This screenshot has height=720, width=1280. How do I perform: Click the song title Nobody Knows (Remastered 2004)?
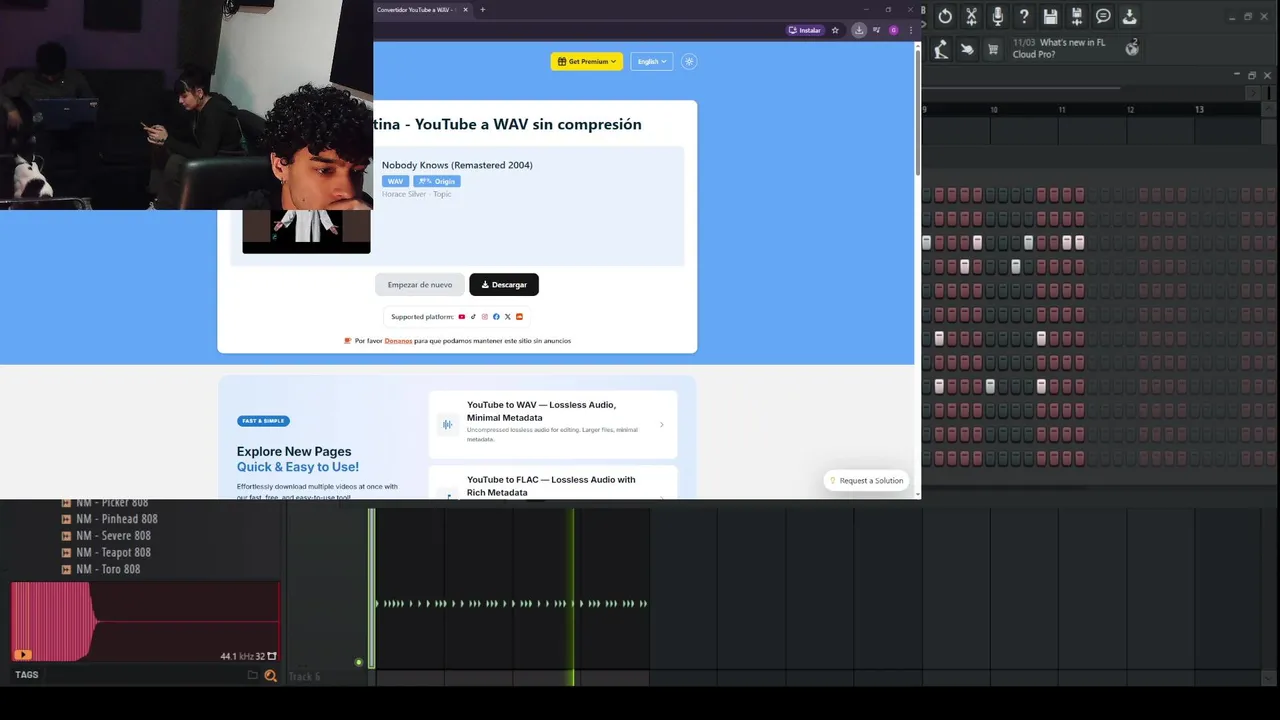pyautogui.click(x=457, y=165)
